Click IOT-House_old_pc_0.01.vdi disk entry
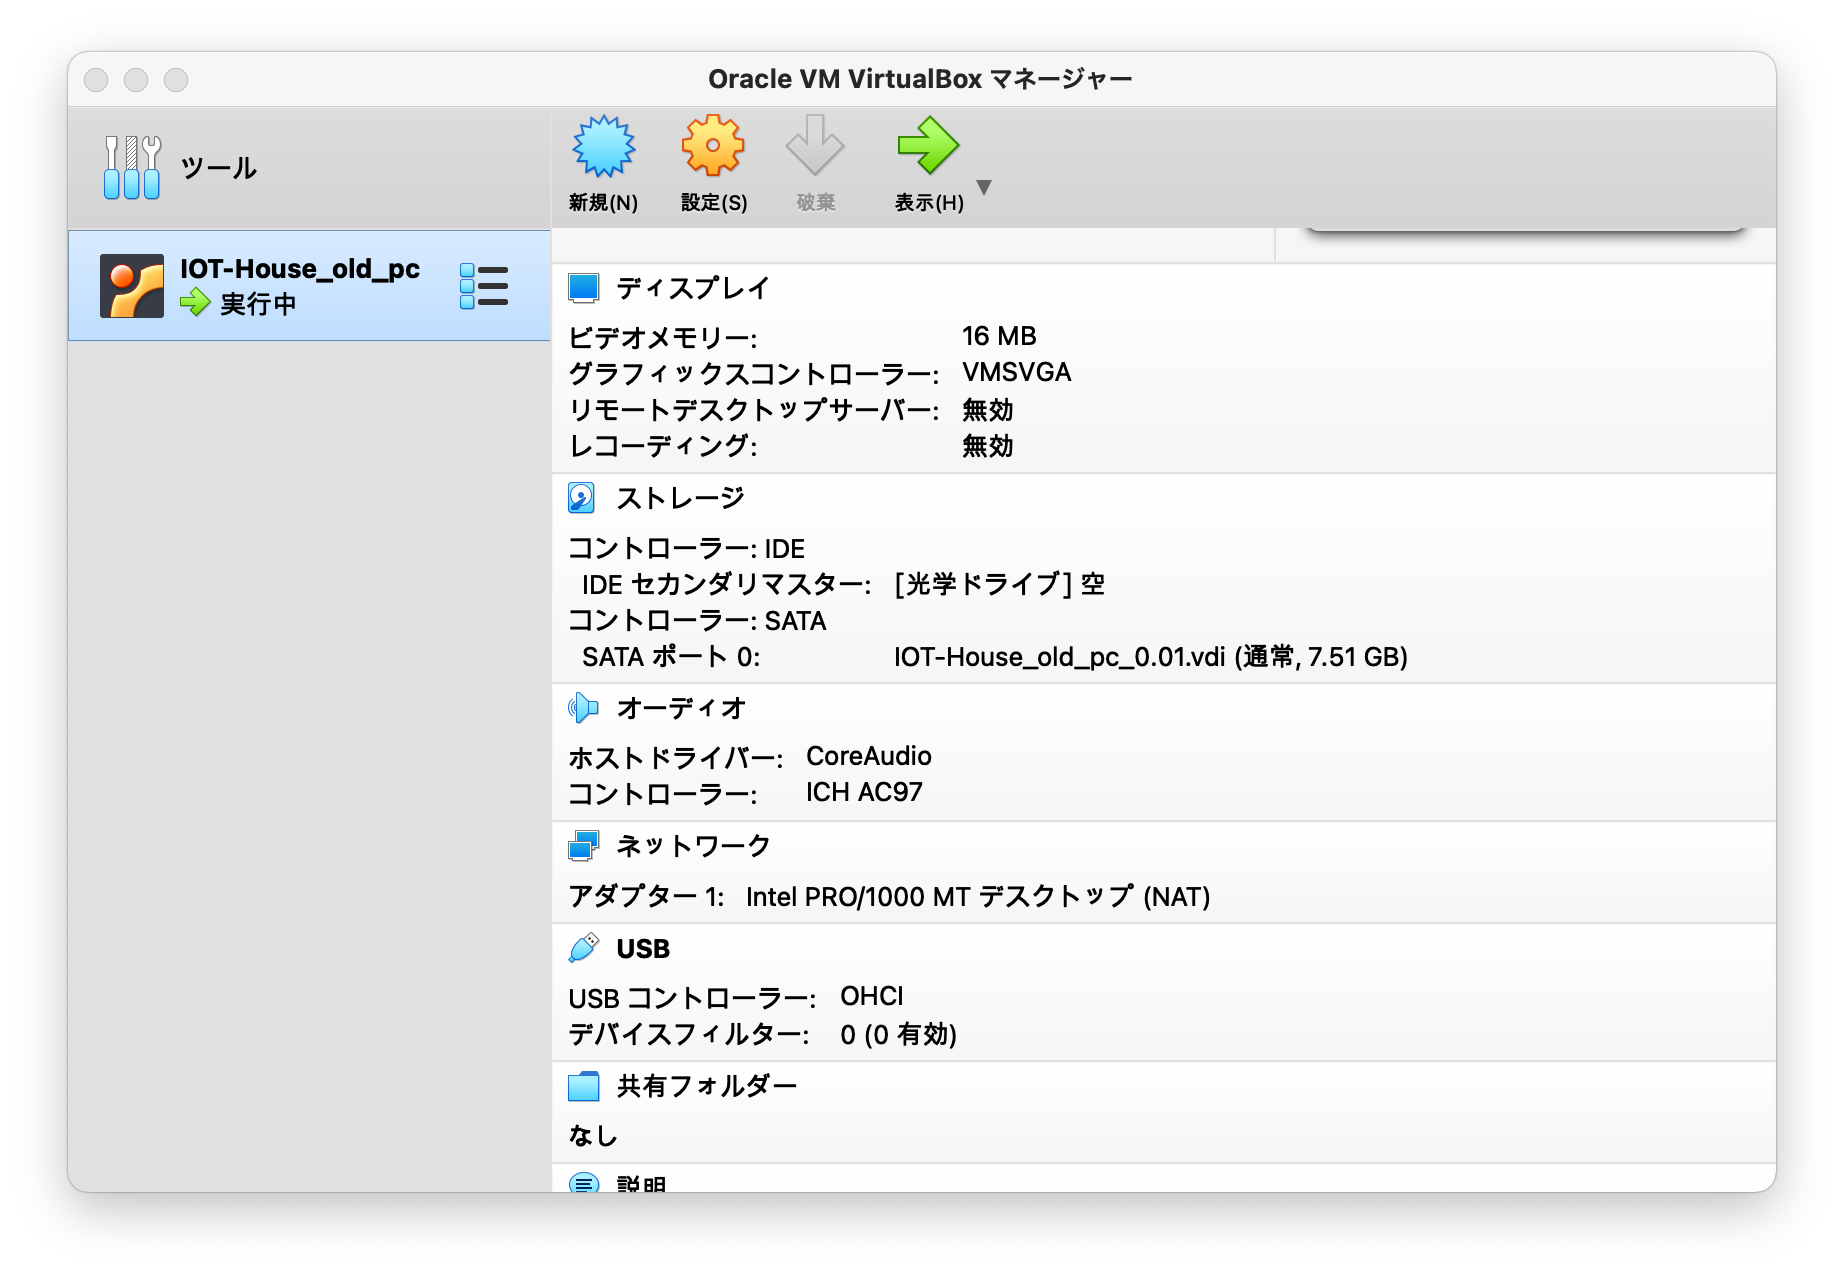 pos(1150,657)
